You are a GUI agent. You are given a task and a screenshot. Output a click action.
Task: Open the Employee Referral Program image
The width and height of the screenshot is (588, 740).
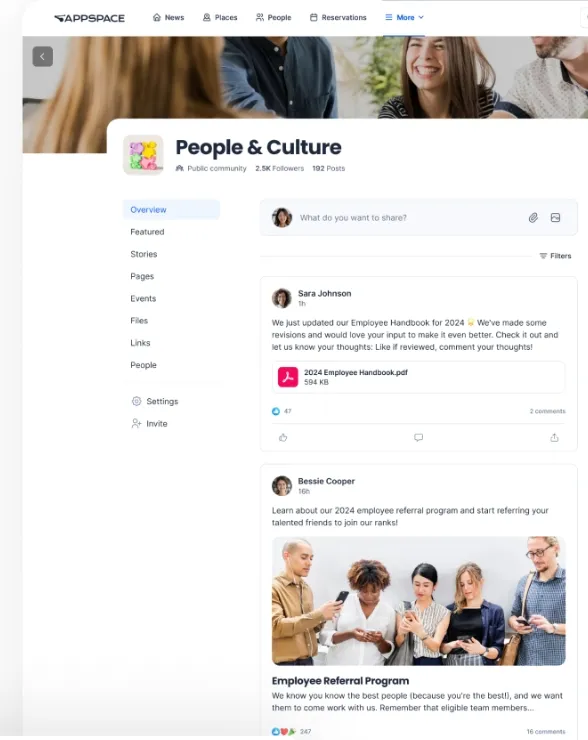419,601
